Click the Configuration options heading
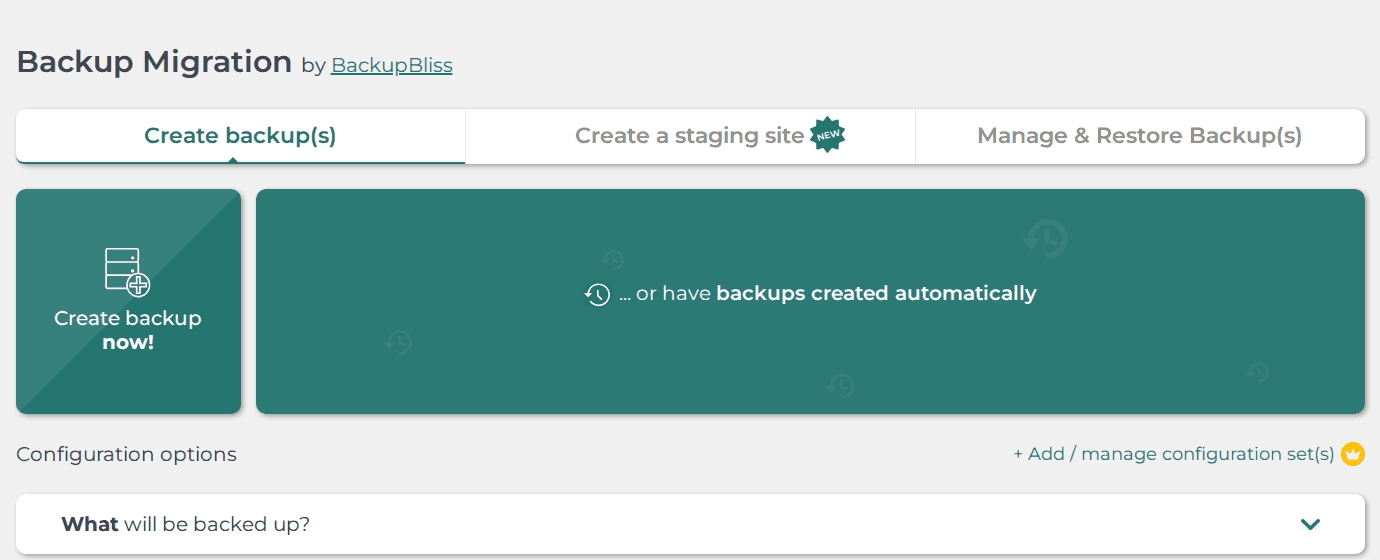Screen dimensions: 1380x560 pyautogui.click(x=127, y=454)
